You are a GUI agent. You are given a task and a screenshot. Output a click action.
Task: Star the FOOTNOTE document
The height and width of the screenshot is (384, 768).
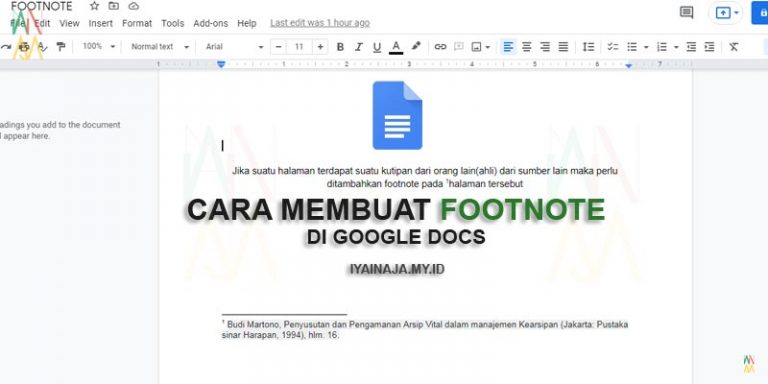coord(95,6)
